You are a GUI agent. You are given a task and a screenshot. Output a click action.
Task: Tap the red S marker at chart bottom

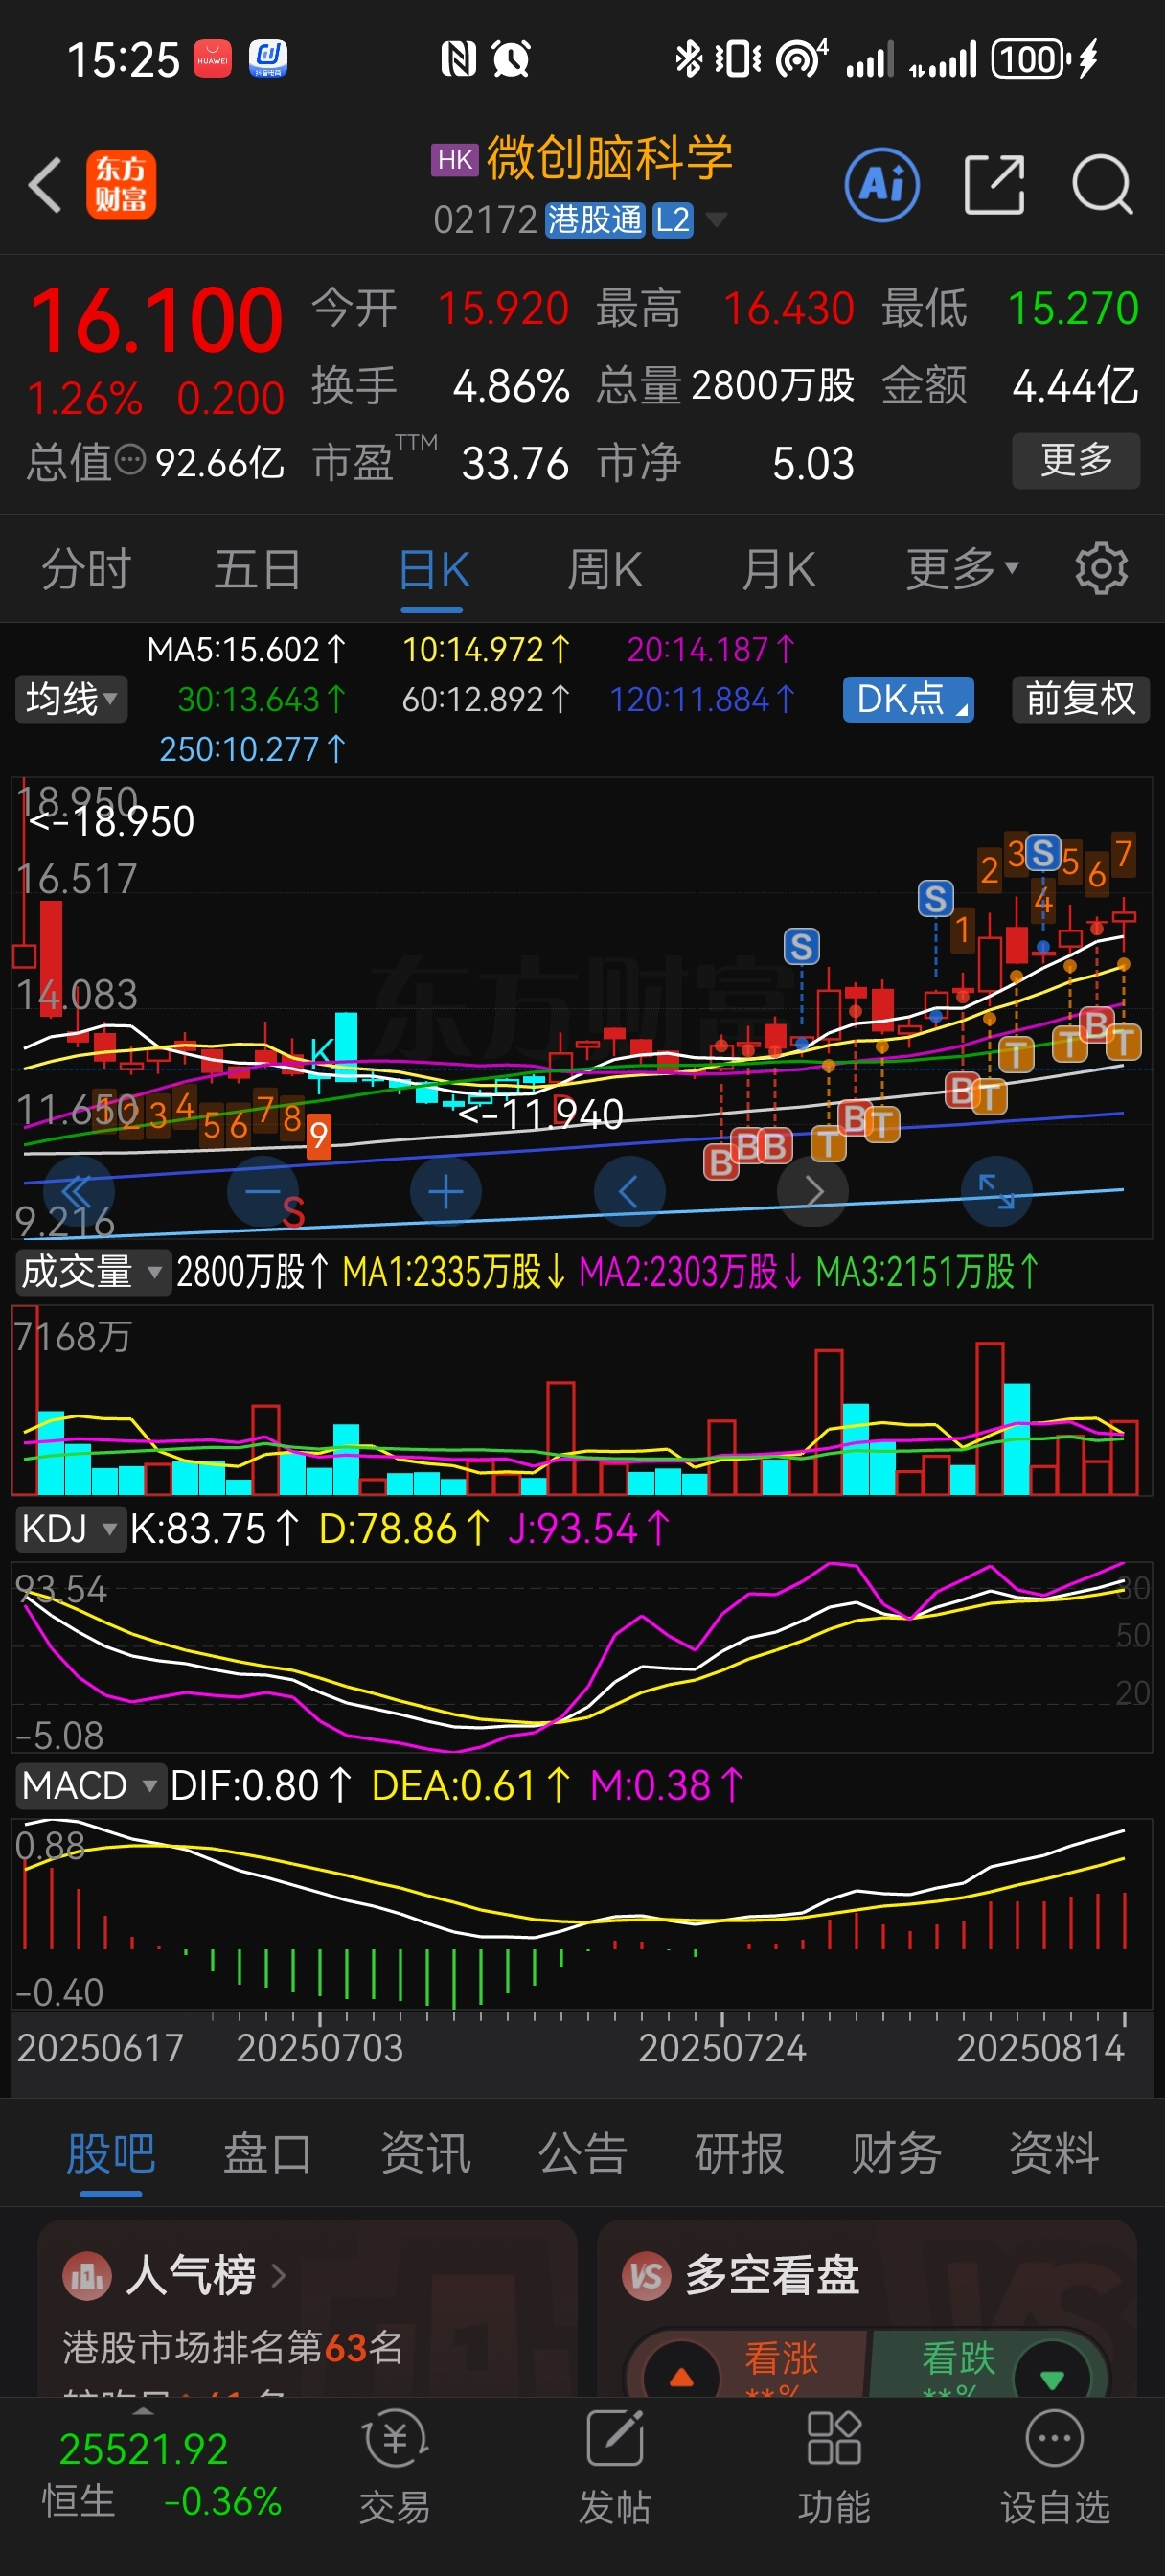[x=293, y=1212]
